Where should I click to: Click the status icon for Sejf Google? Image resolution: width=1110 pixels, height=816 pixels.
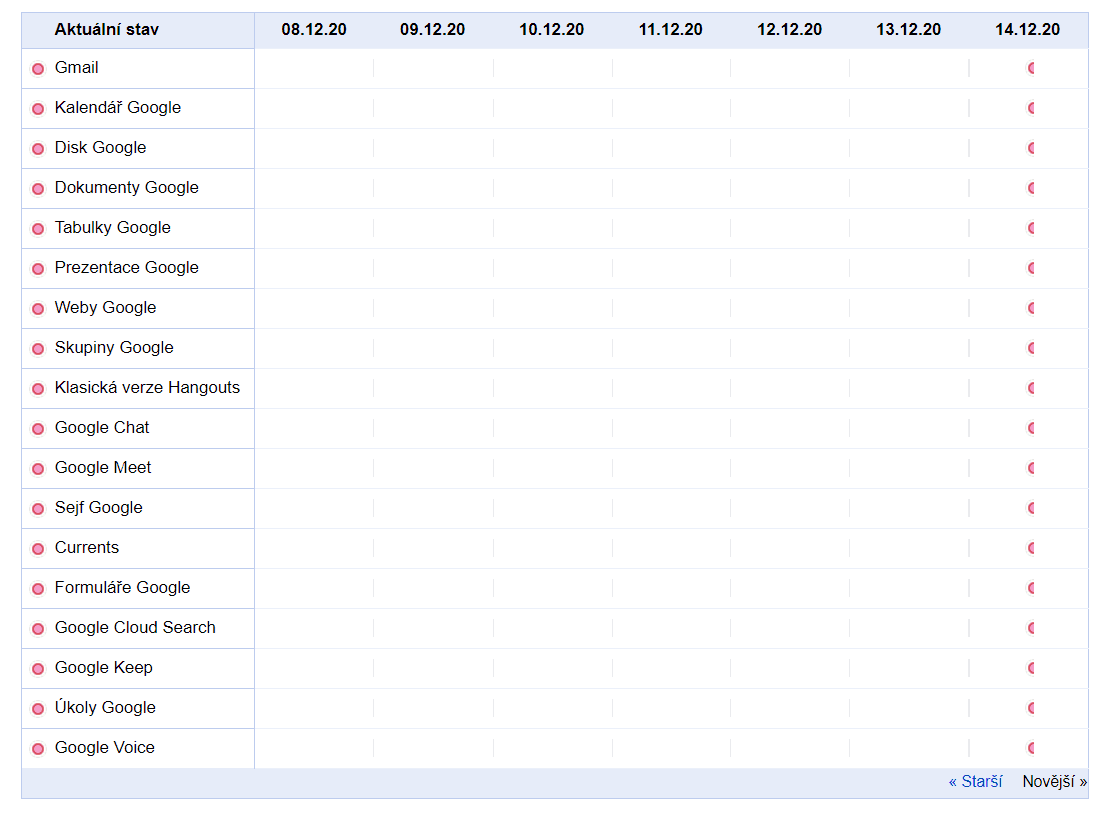[38, 509]
